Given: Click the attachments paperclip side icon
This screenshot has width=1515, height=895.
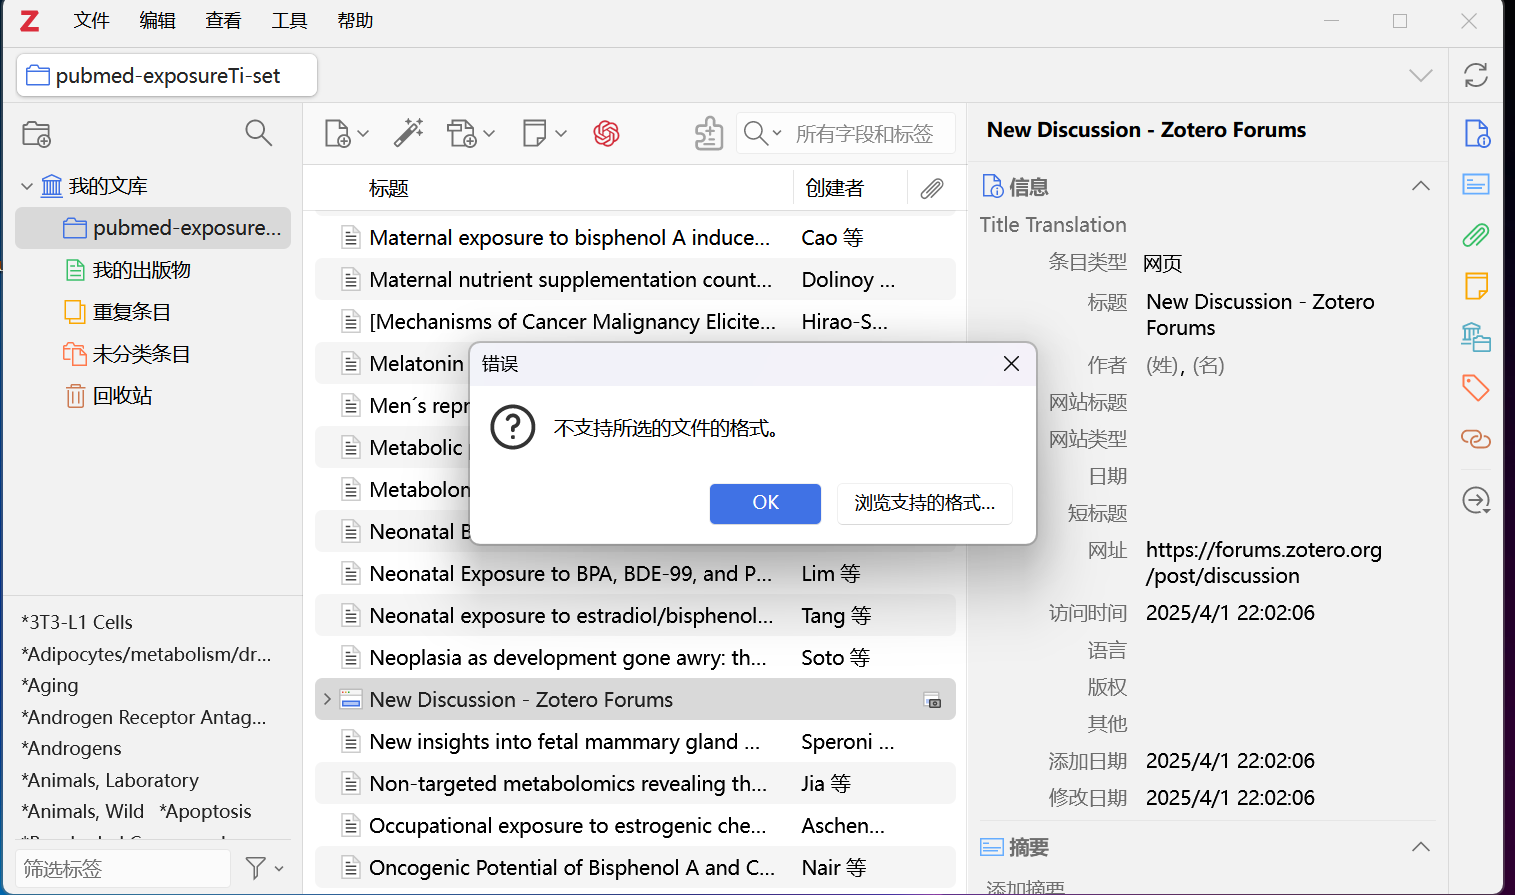Looking at the screenshot, I should 1476,235.
